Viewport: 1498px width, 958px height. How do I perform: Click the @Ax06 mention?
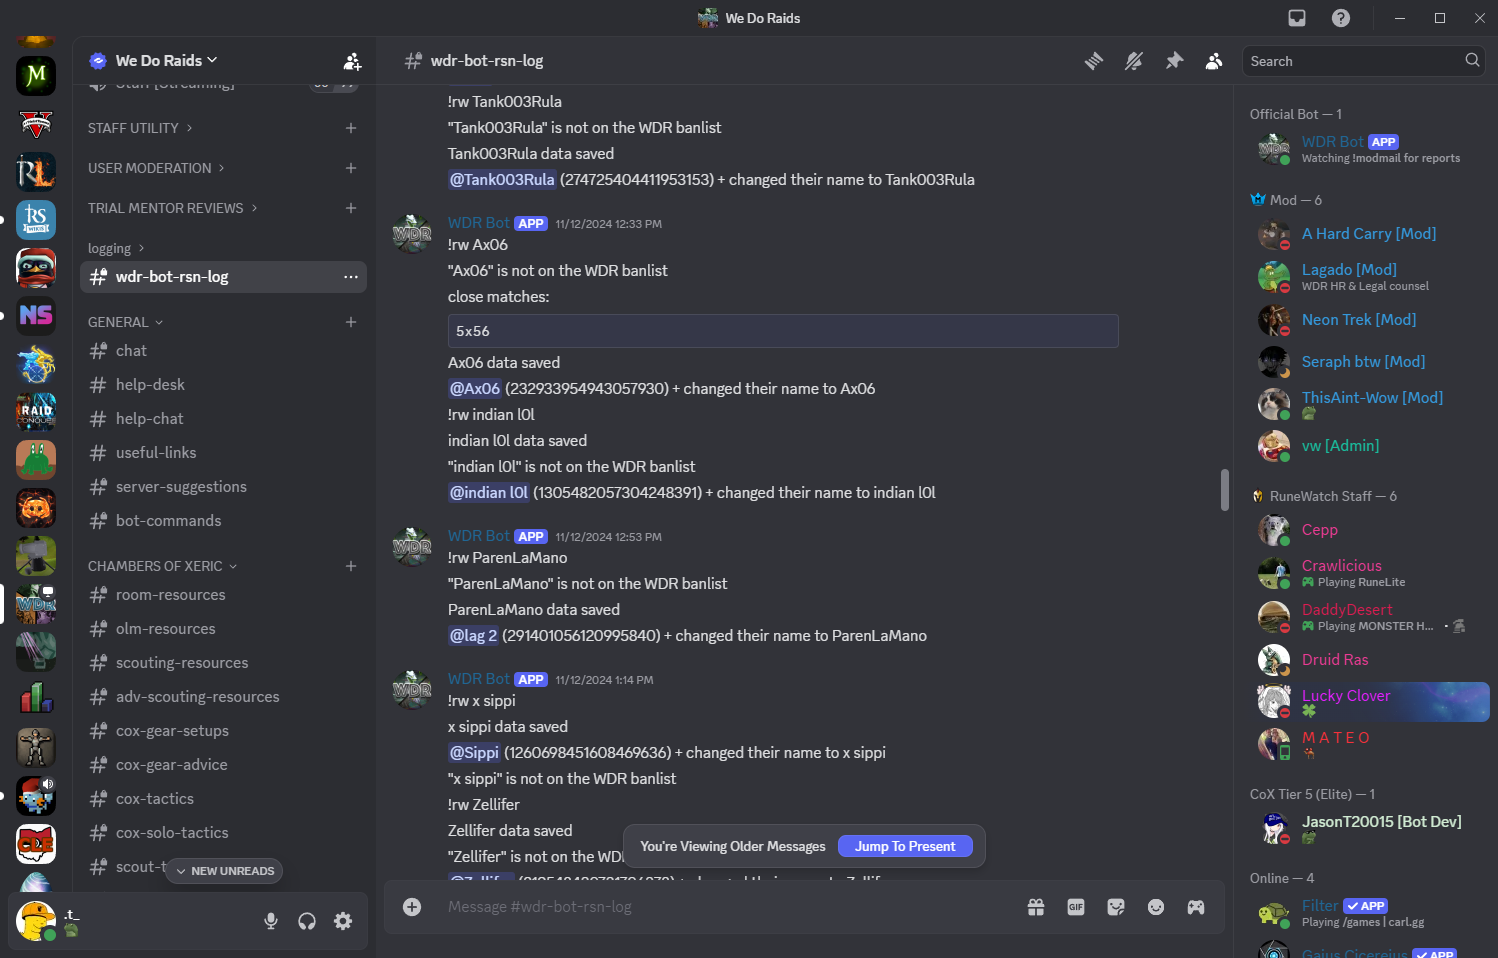pos(474,389)
